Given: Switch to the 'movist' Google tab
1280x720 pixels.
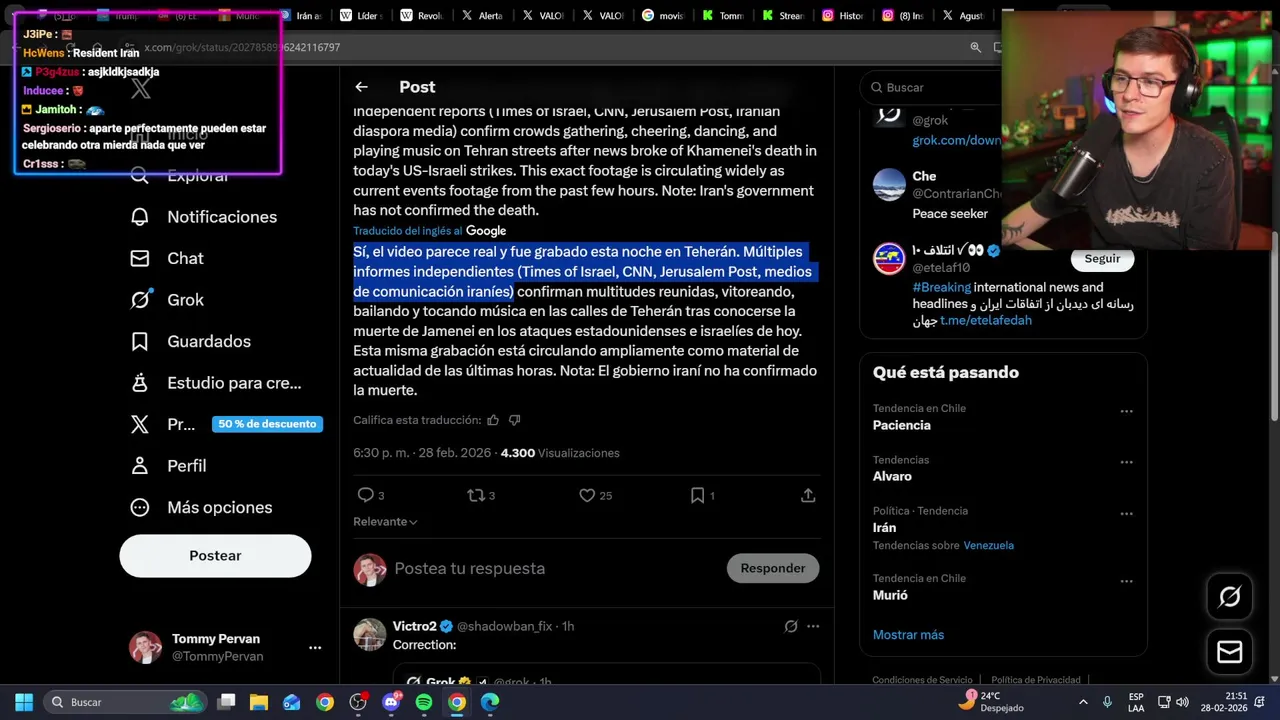Looking at the screenshot, I should coord(665,16).
